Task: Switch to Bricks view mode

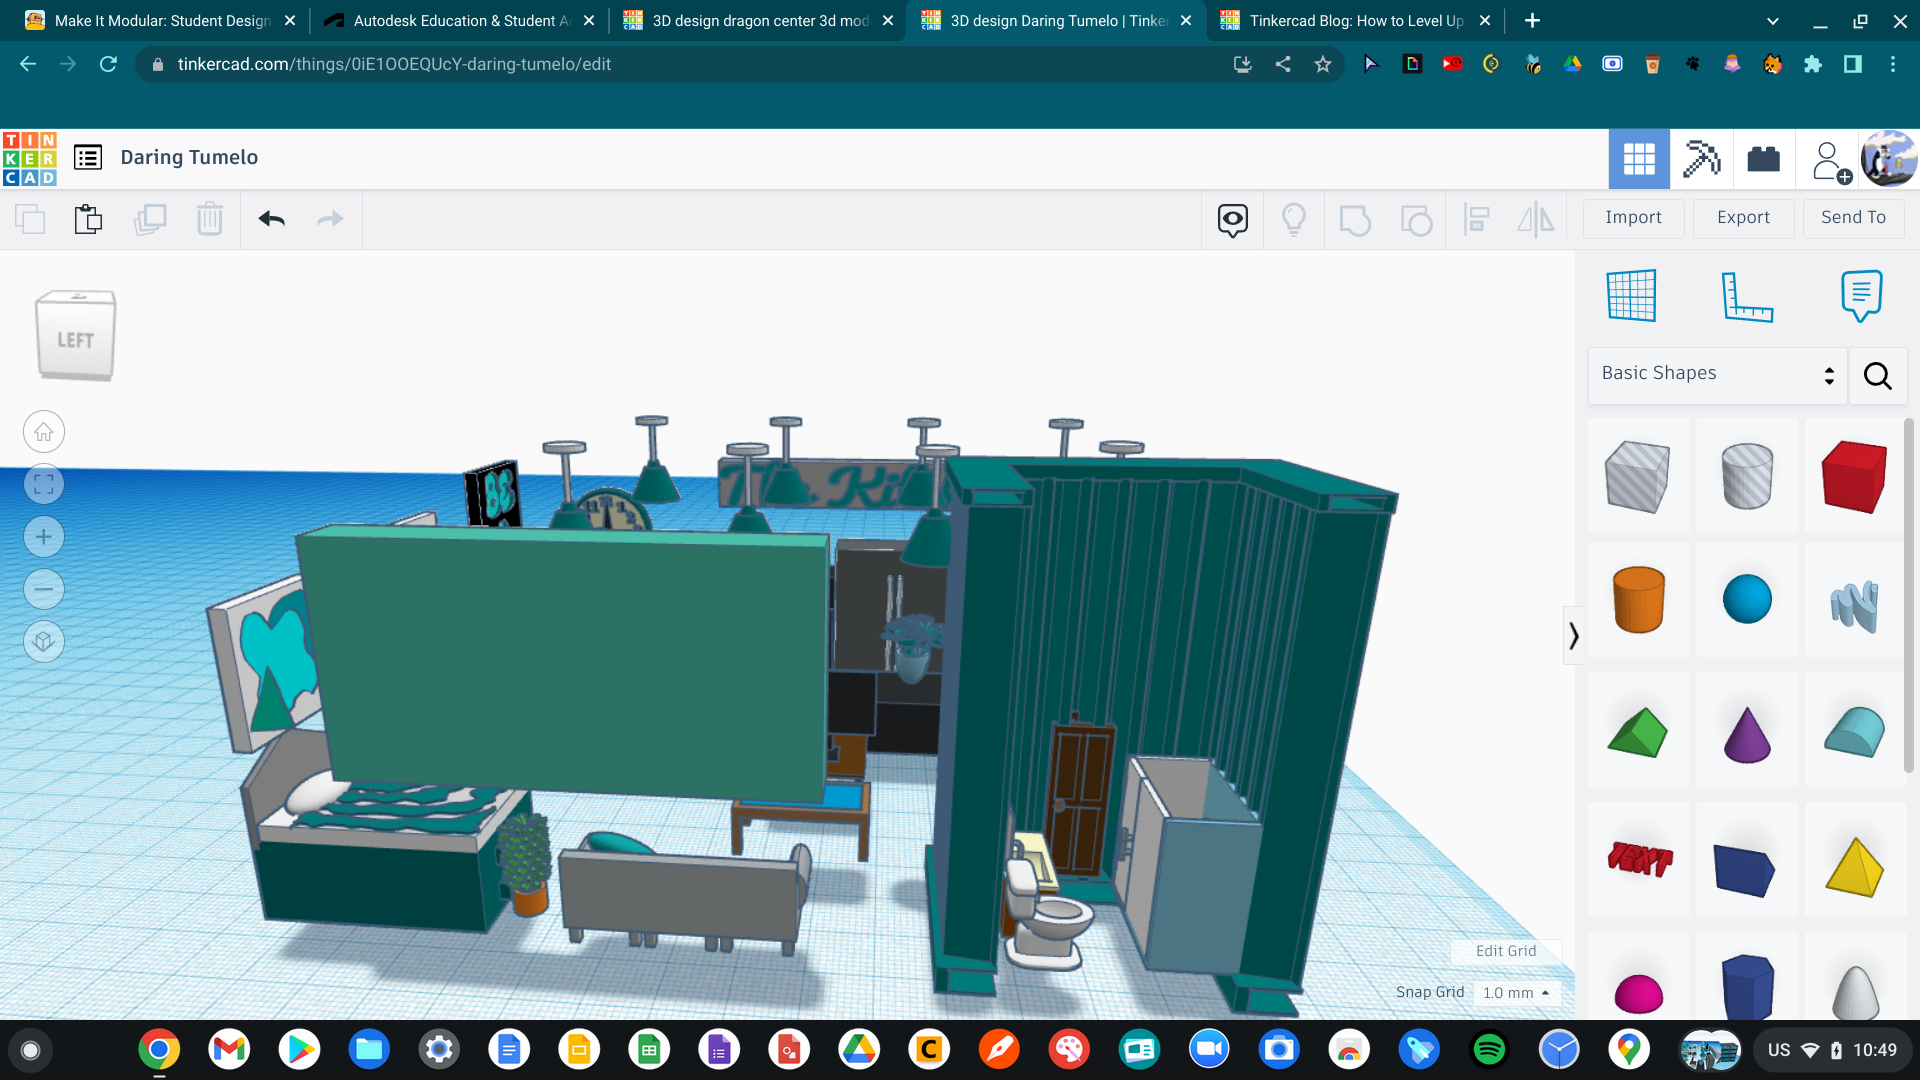Action: [1763, 158]
